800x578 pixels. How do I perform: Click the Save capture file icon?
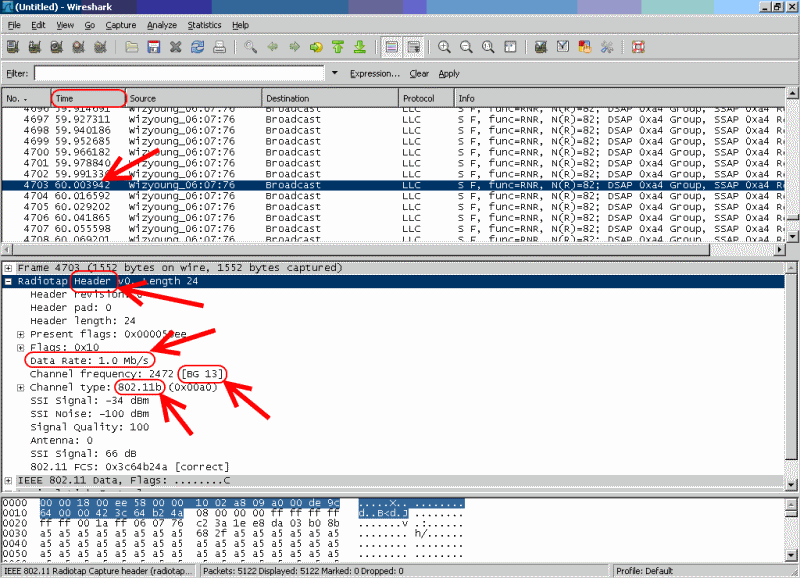[154, 47]
